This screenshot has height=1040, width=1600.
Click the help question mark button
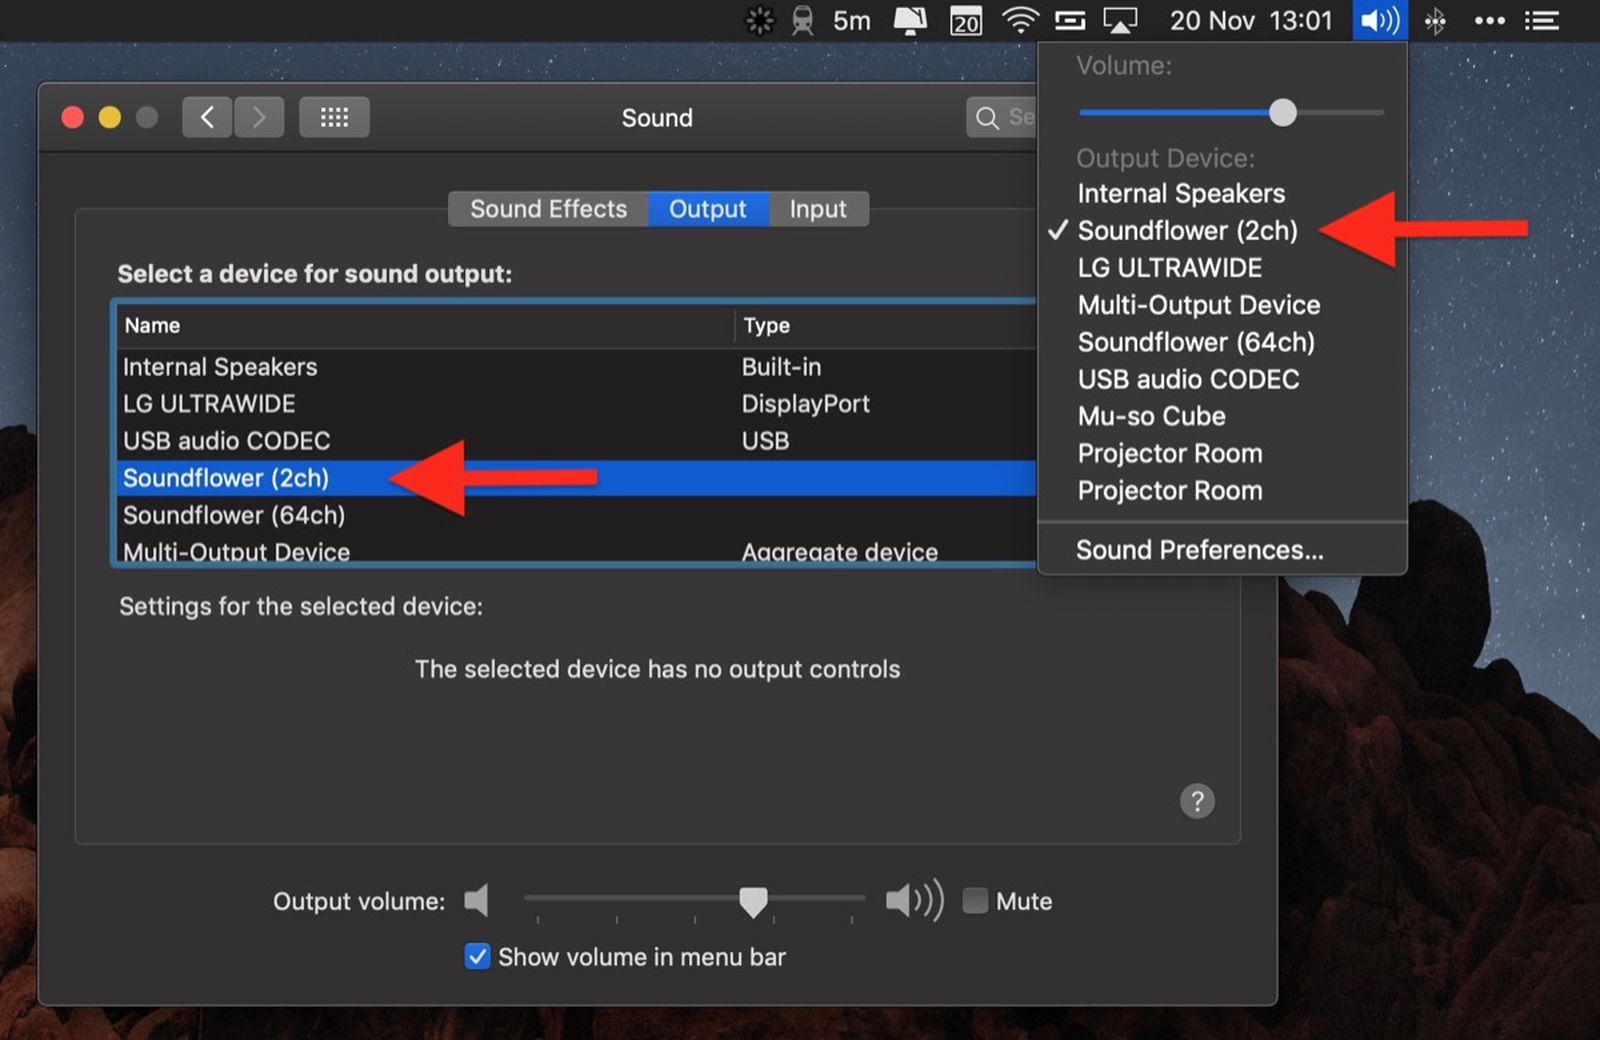1196,801
